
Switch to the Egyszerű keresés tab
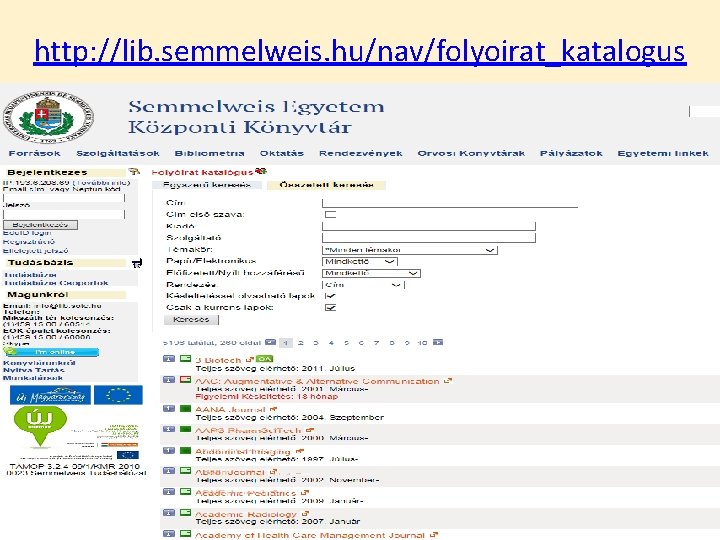point(207,185)
